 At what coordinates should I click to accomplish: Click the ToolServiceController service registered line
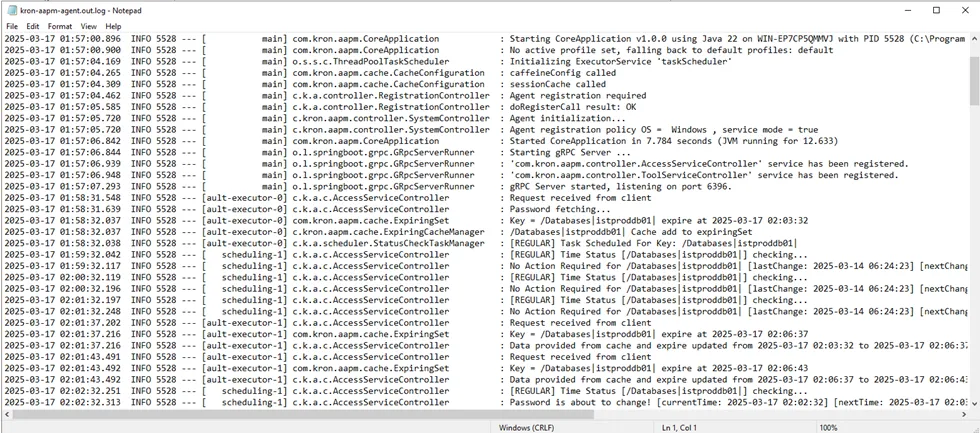(704, 175)
